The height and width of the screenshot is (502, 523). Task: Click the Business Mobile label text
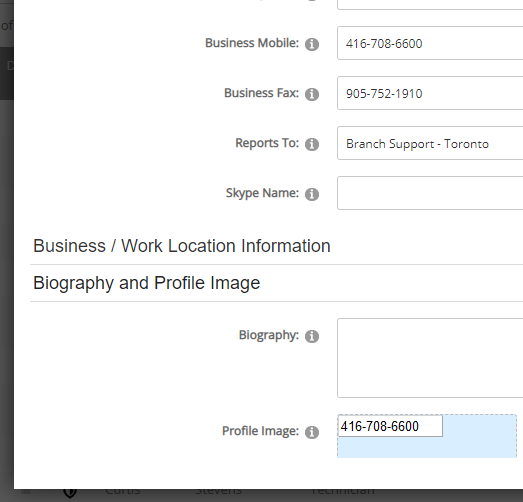(x=252, y=43)
